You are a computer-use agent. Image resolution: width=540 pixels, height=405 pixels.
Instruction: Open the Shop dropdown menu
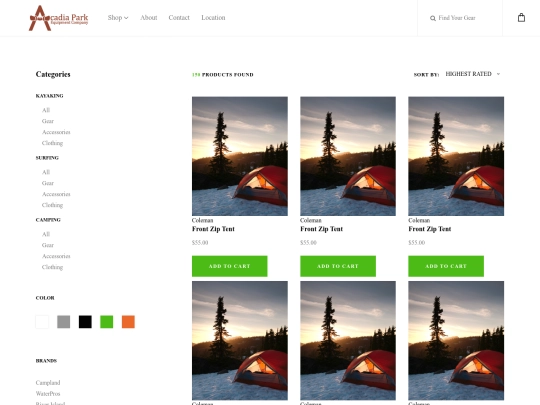click(x=118, y=18)
